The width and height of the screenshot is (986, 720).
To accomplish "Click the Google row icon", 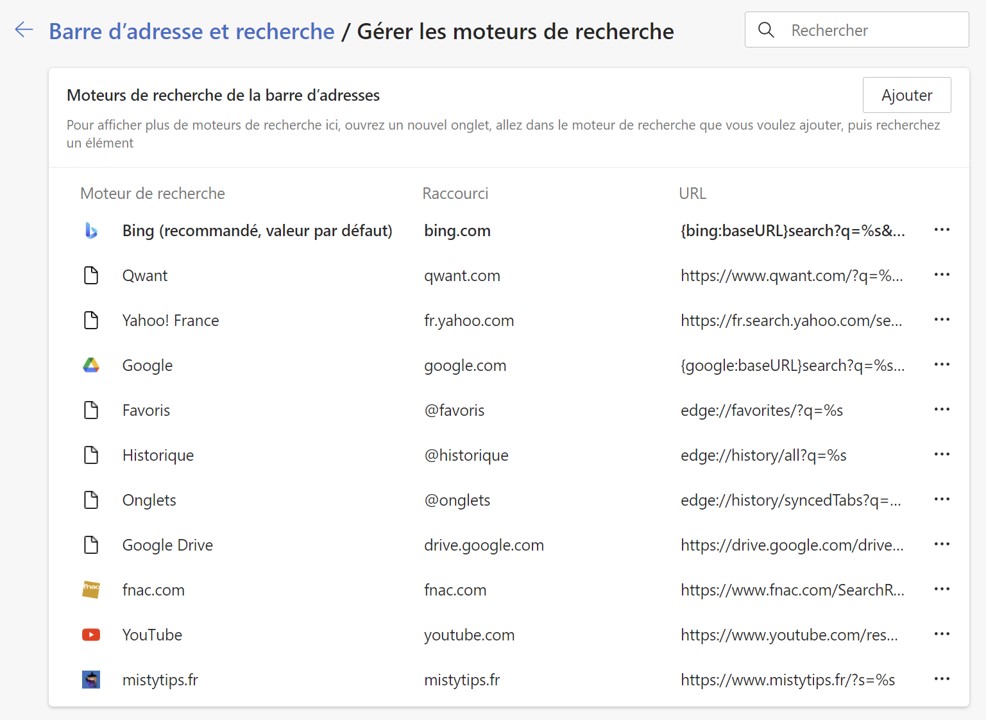I will (x=91, y=366).
